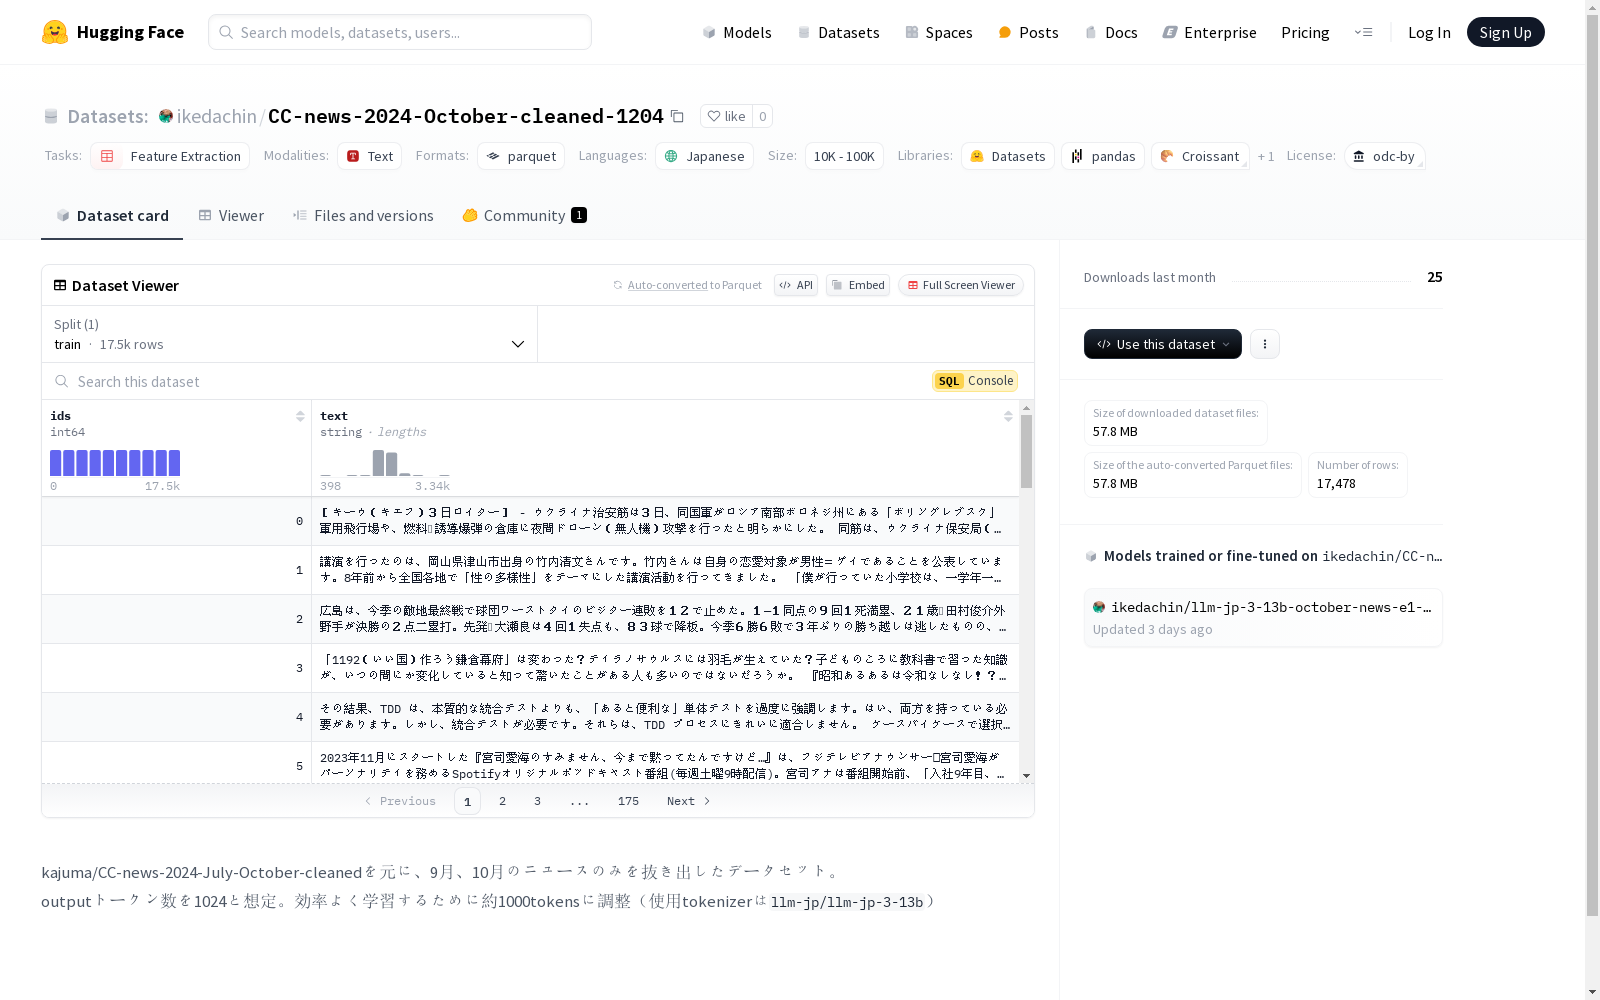
Task: Click the pandas library tag
Action: (1103, 156)
